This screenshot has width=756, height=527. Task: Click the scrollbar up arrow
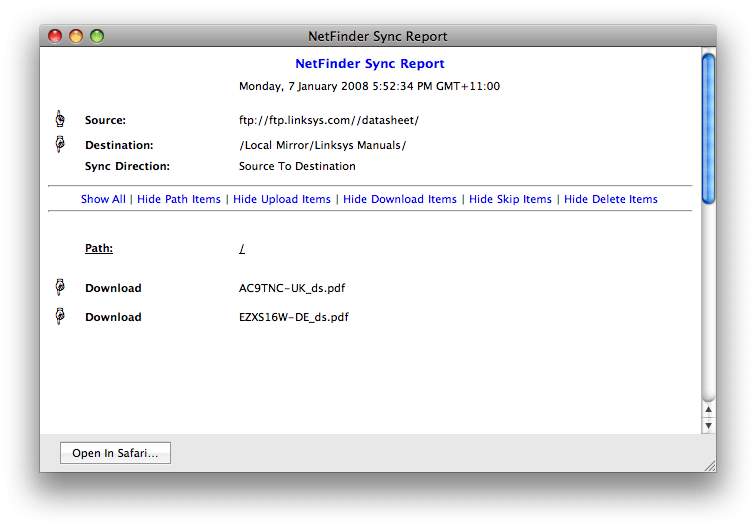708,409
